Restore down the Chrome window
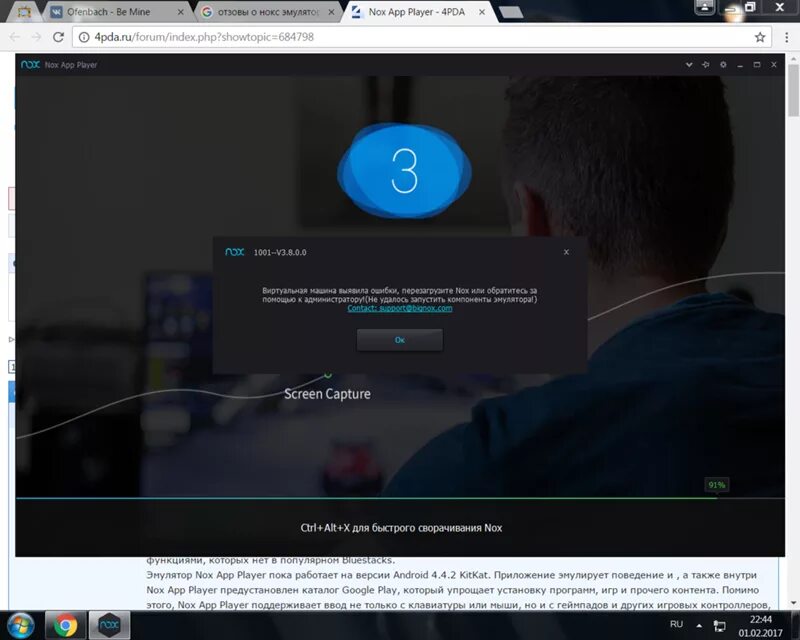Image resolution: width=800 pixels, height=640 pixels. point(750,7)
